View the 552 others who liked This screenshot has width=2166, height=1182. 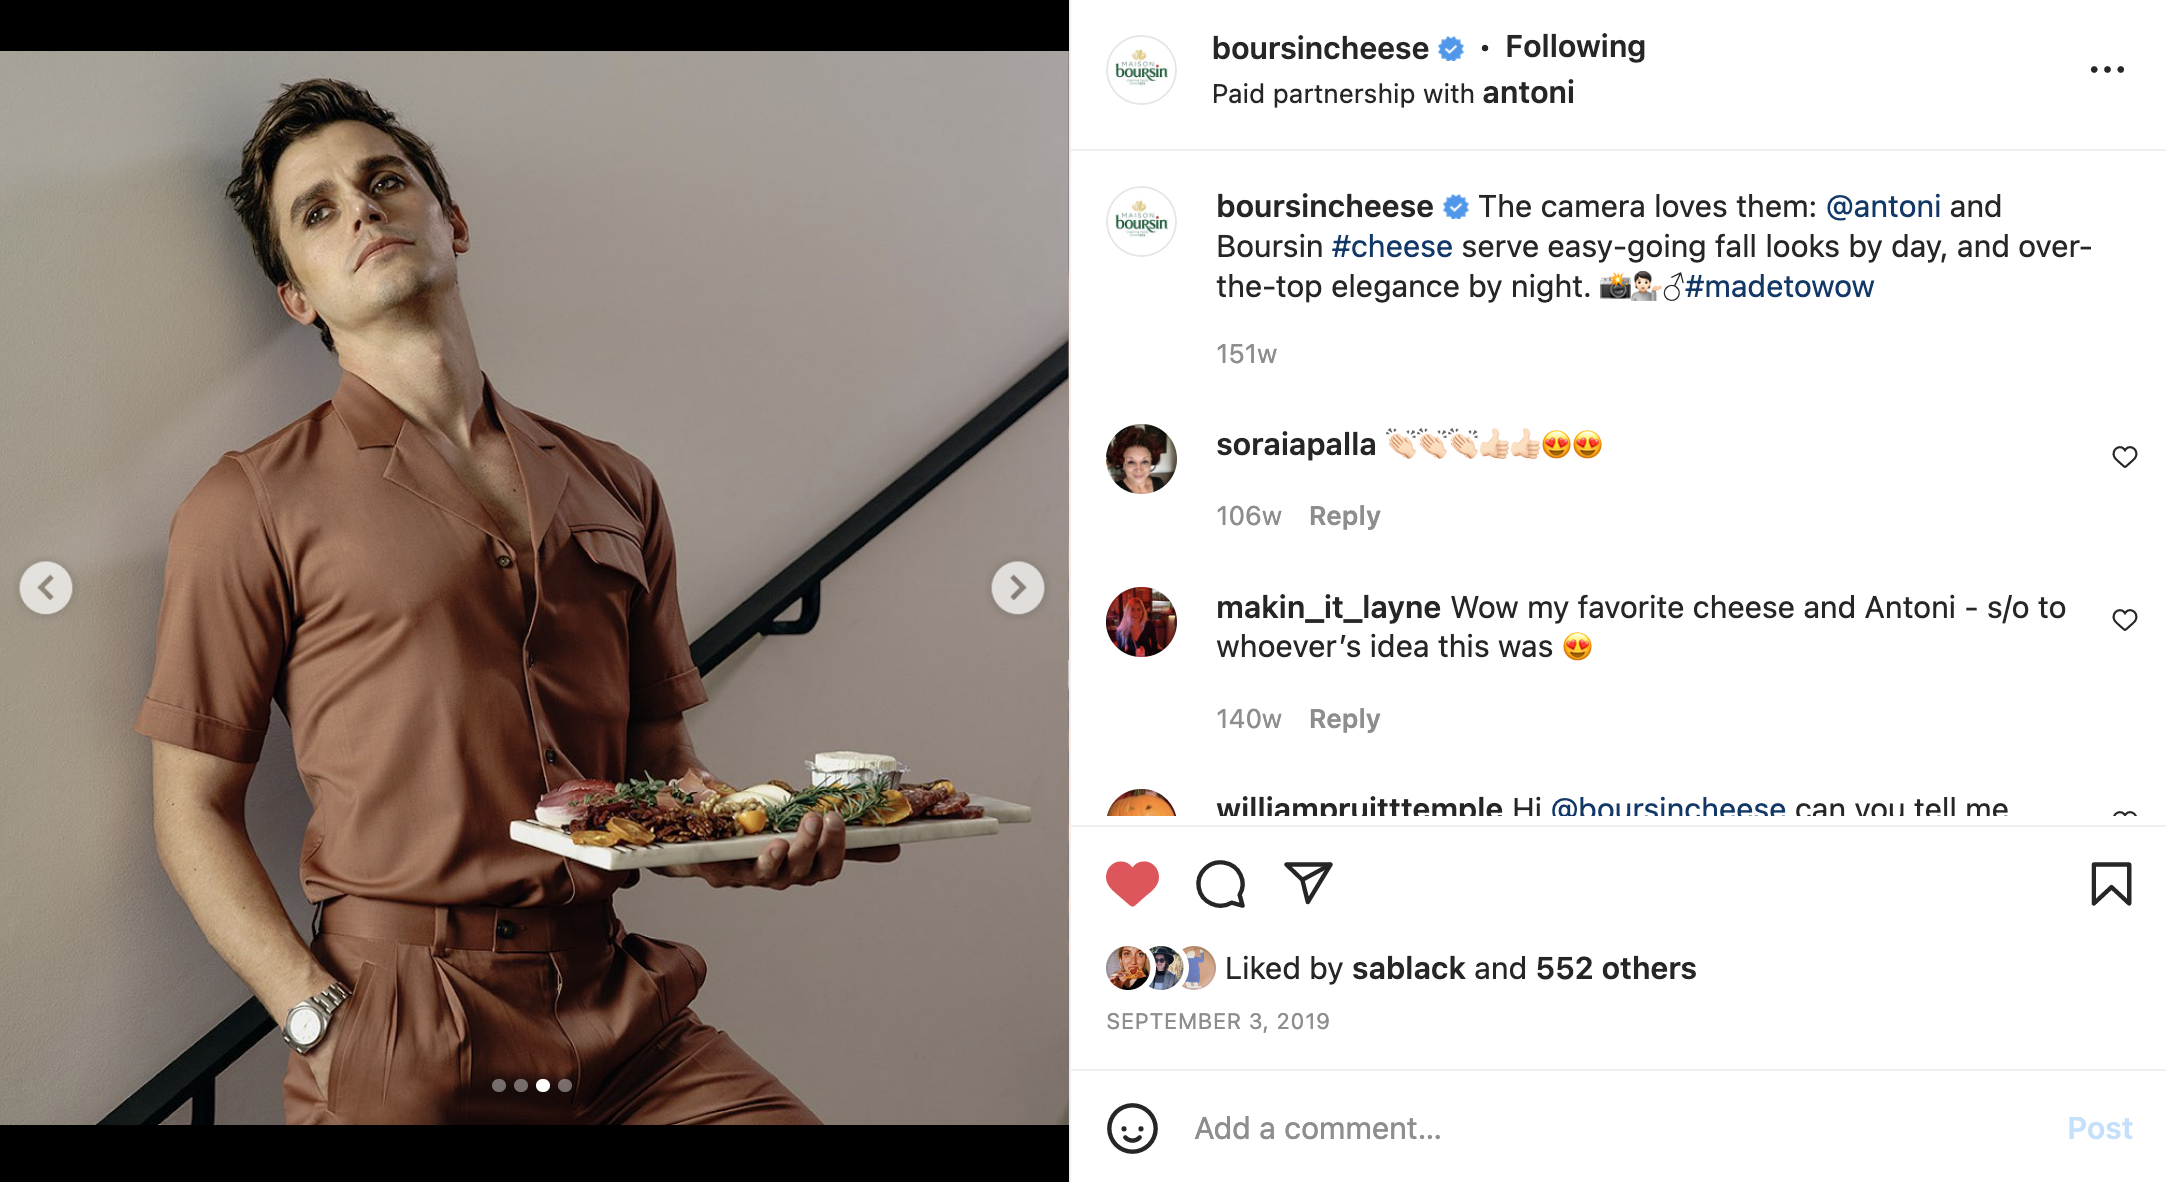point(1616,968)
